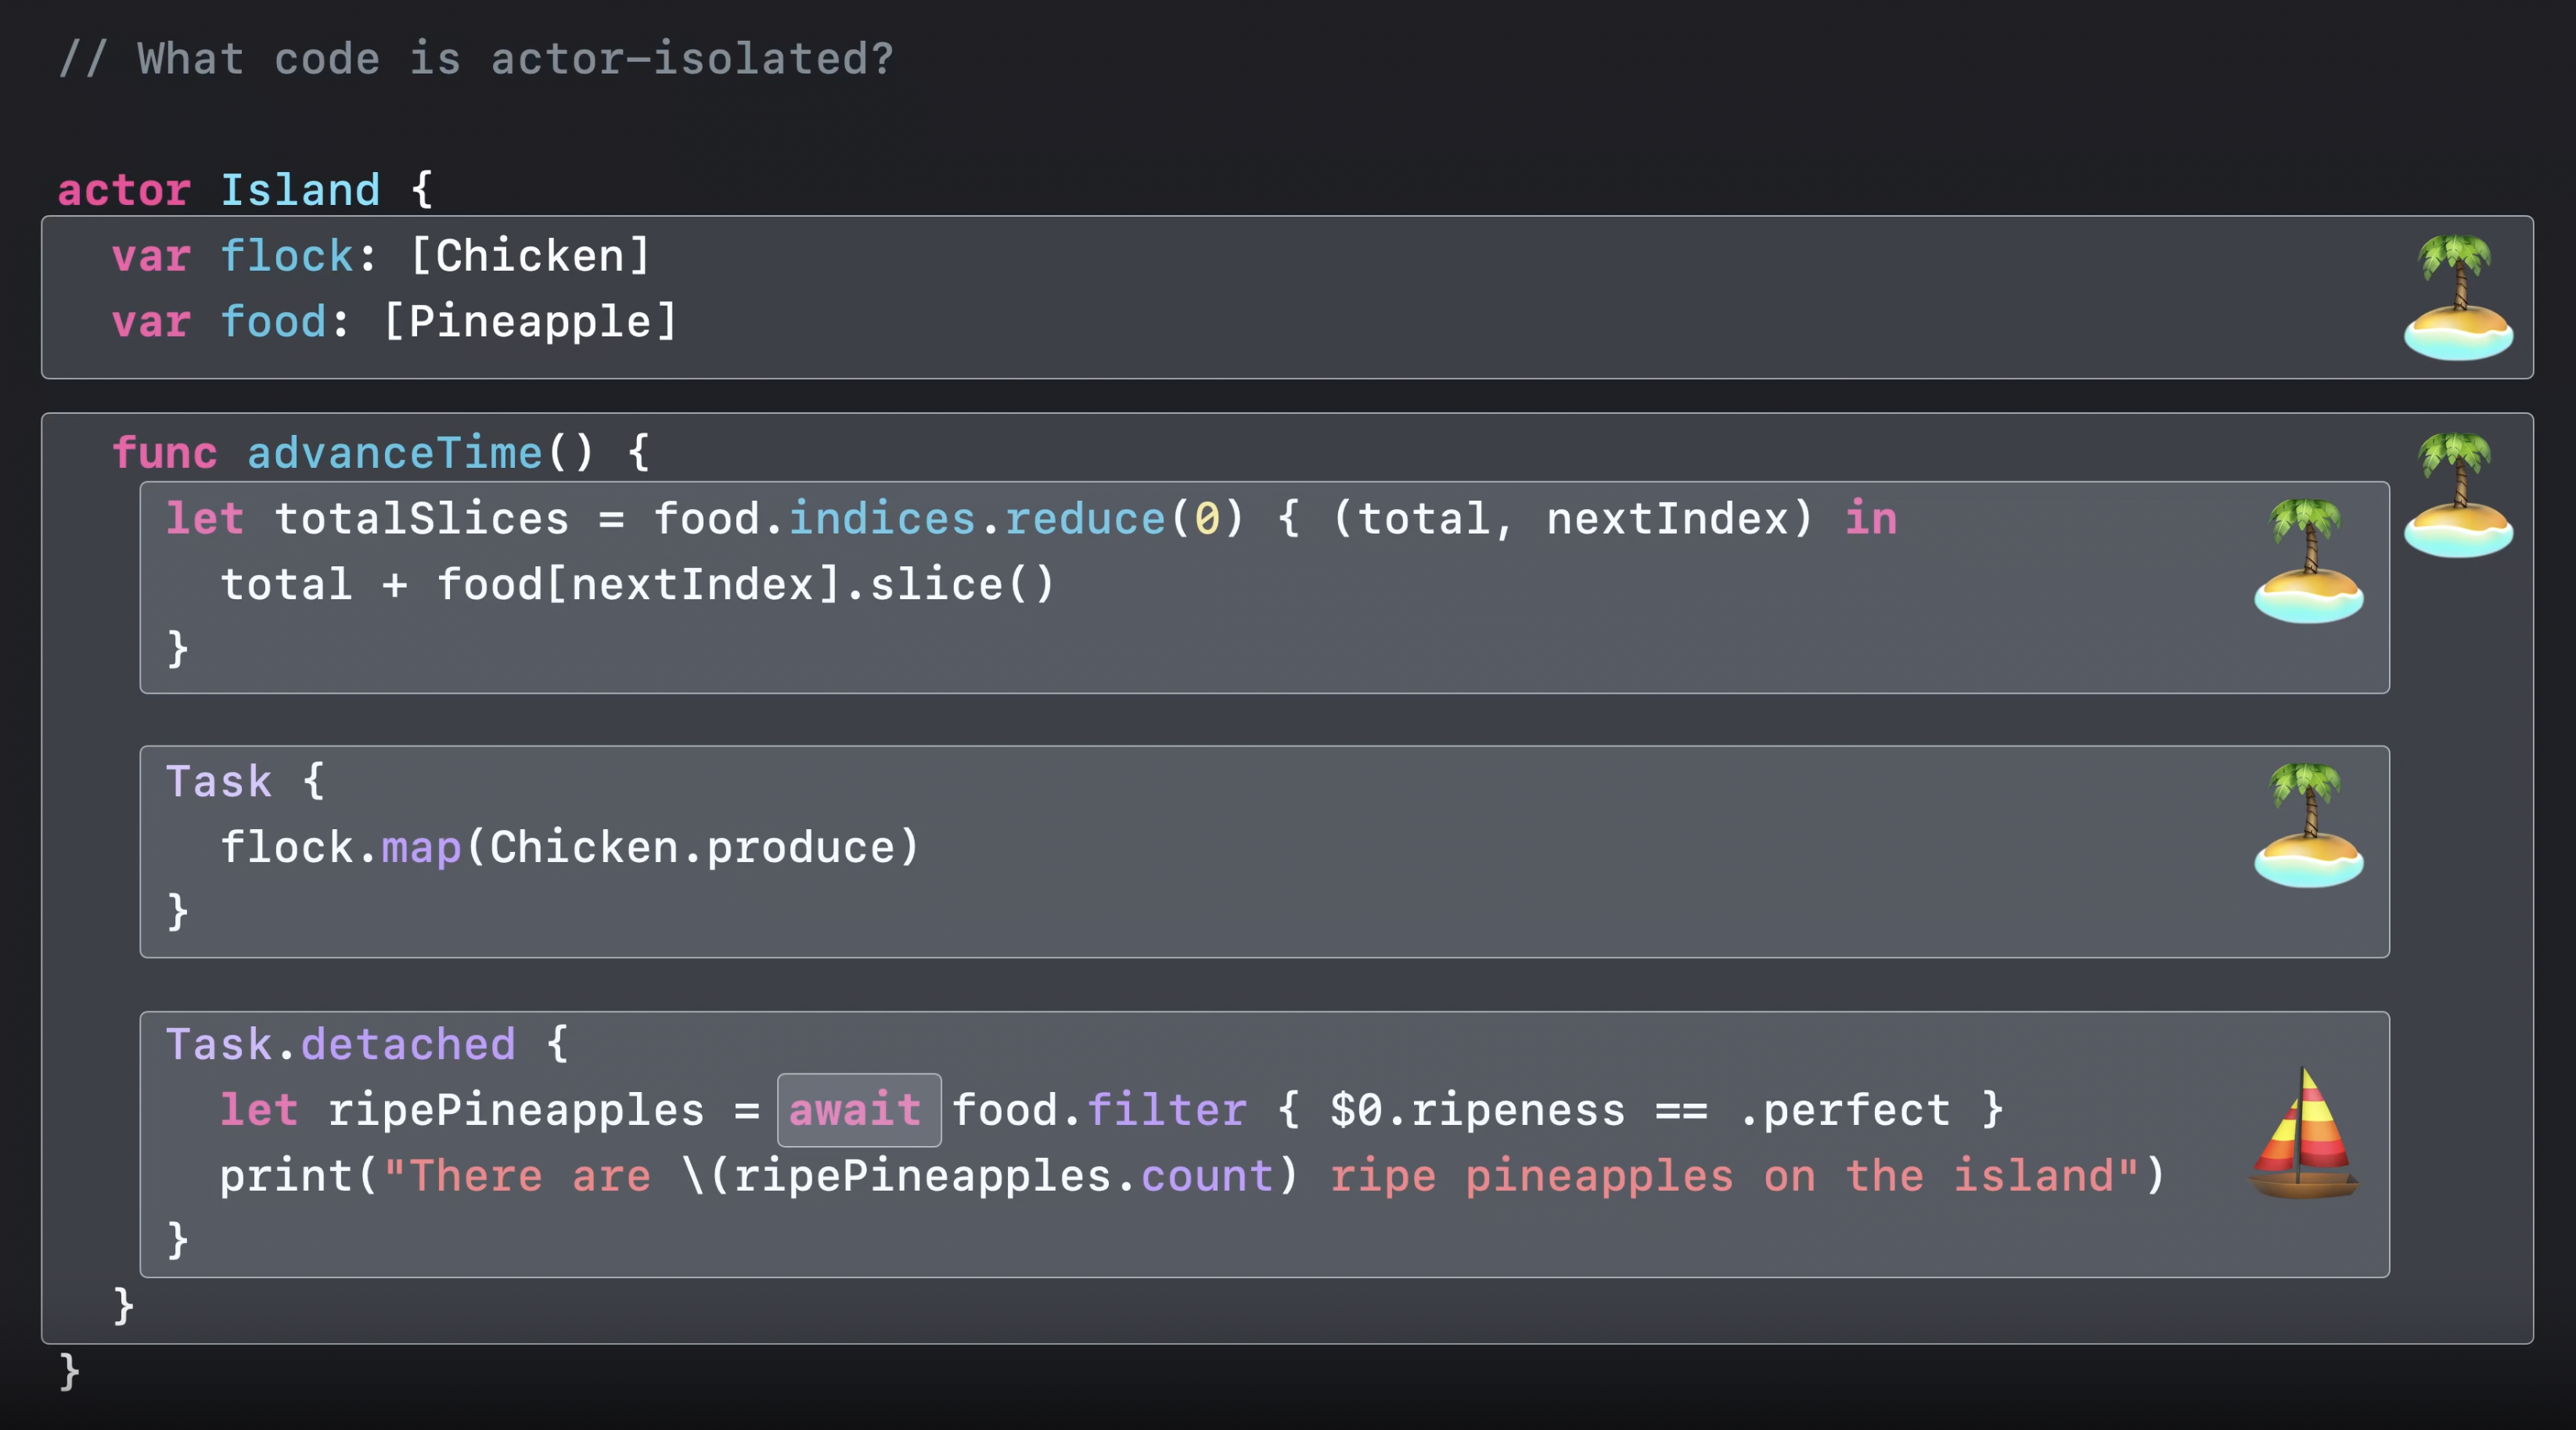Click the comment line at the top
Screen dimensions: 2576x1430
pos(476,59)
